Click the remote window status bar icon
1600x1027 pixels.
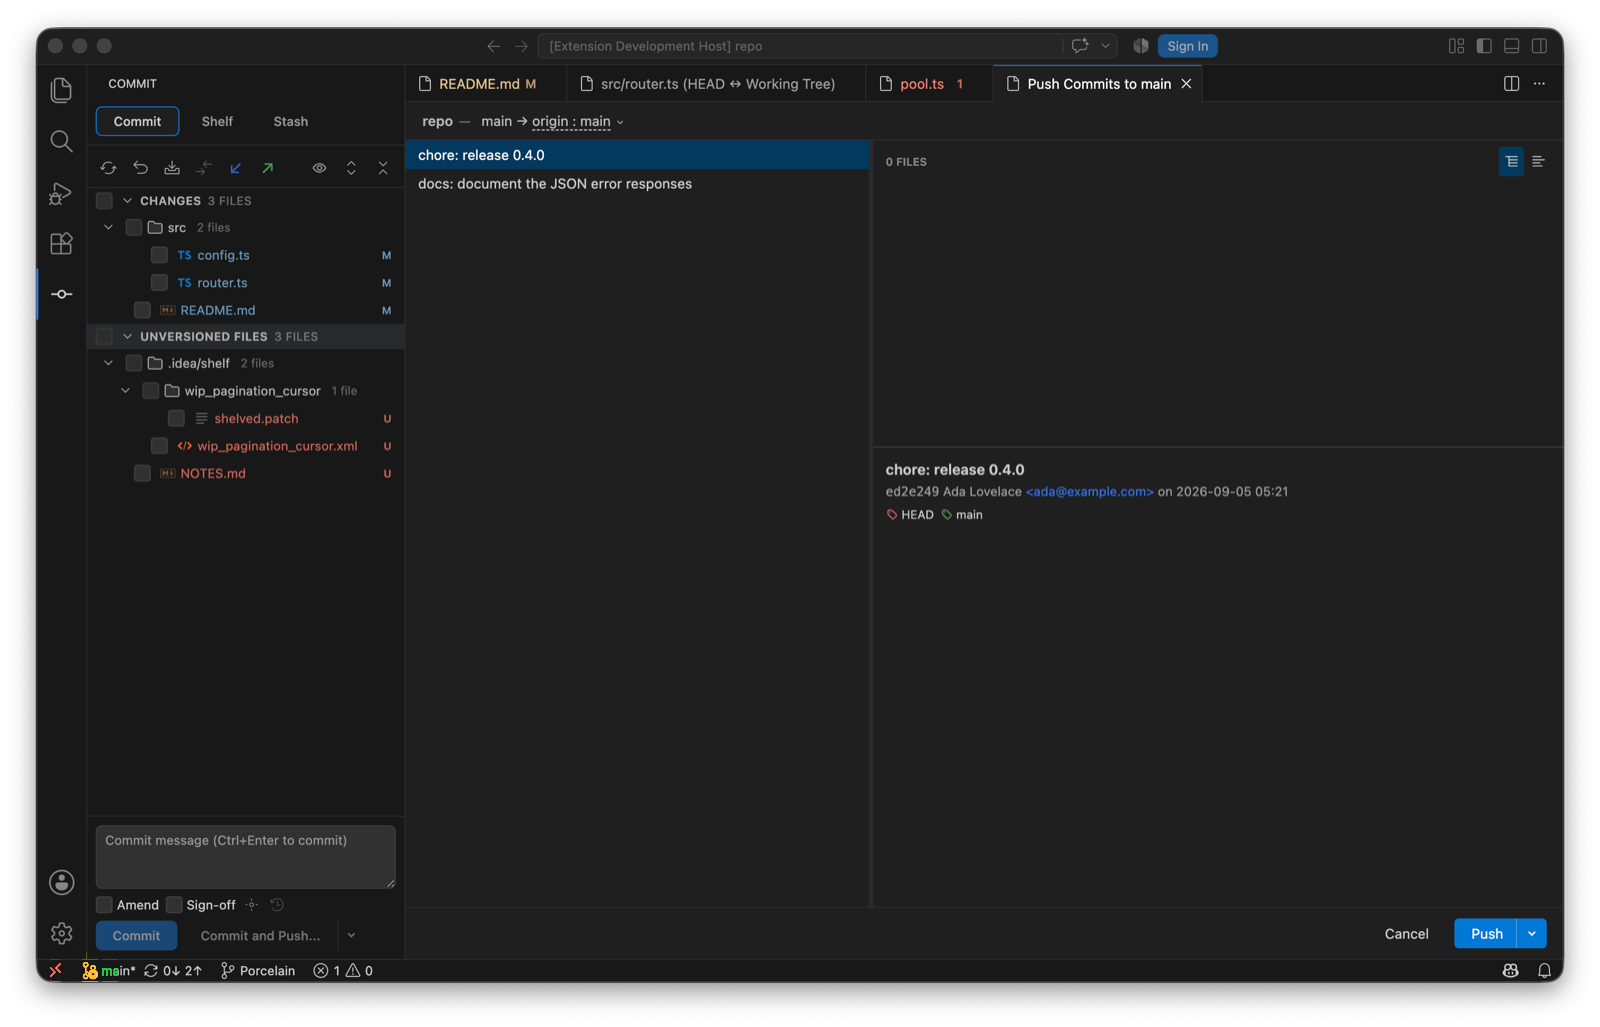tap(56, 970)
